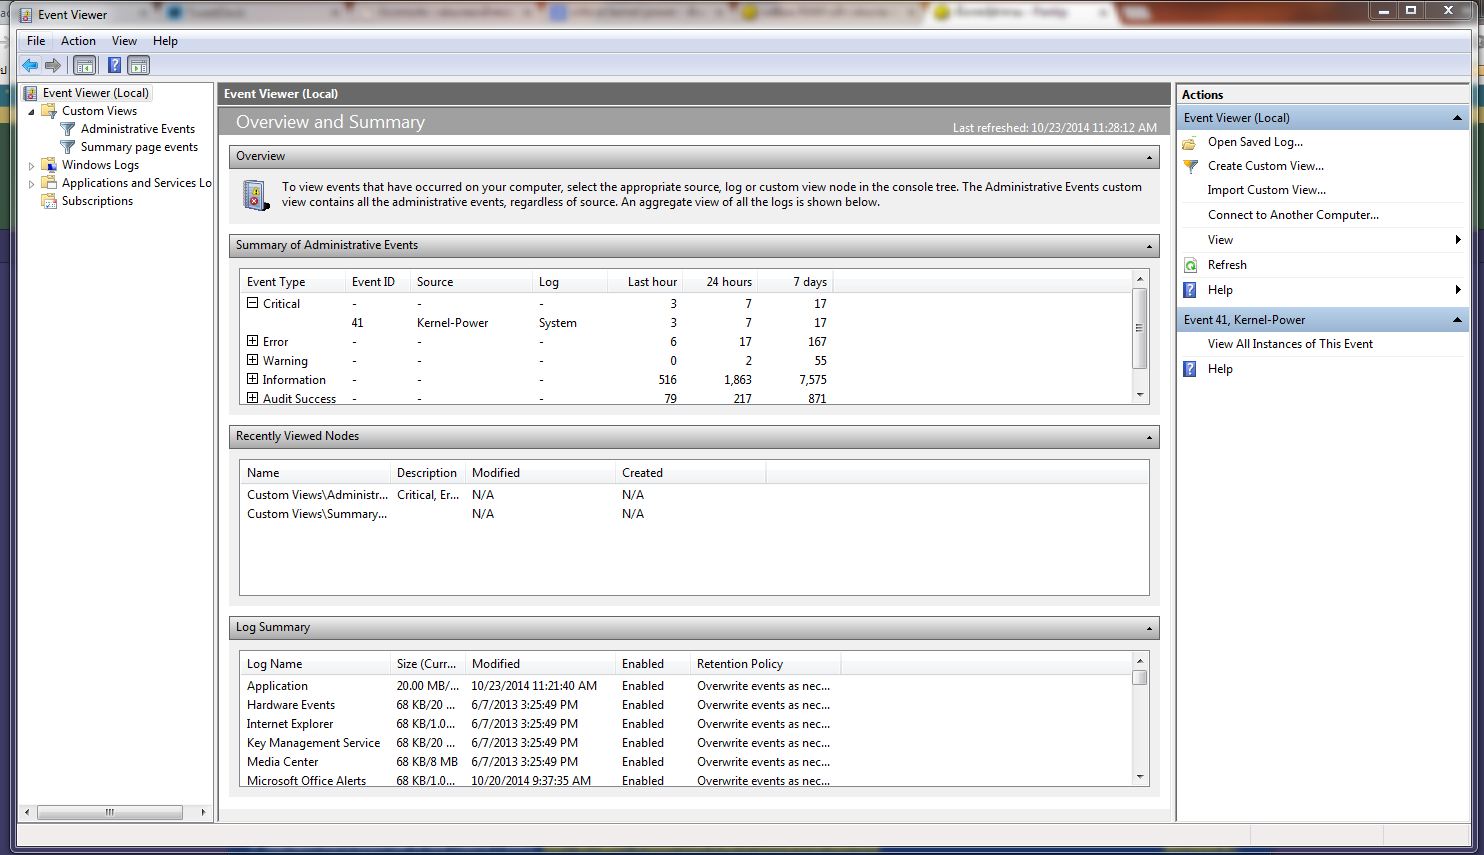Collapse the Event Viewer (Local) actions group
This screenshot has height=855, width=1484.
pyautogui.click(x=1458, y=118)
